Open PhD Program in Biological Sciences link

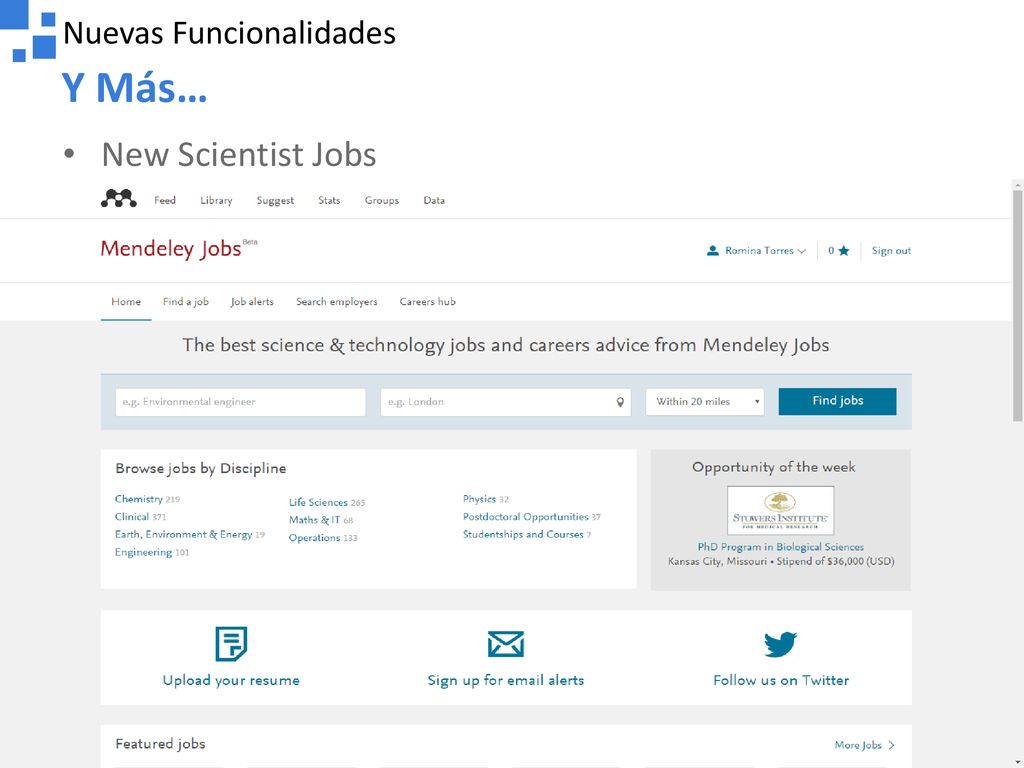[780, 547]
